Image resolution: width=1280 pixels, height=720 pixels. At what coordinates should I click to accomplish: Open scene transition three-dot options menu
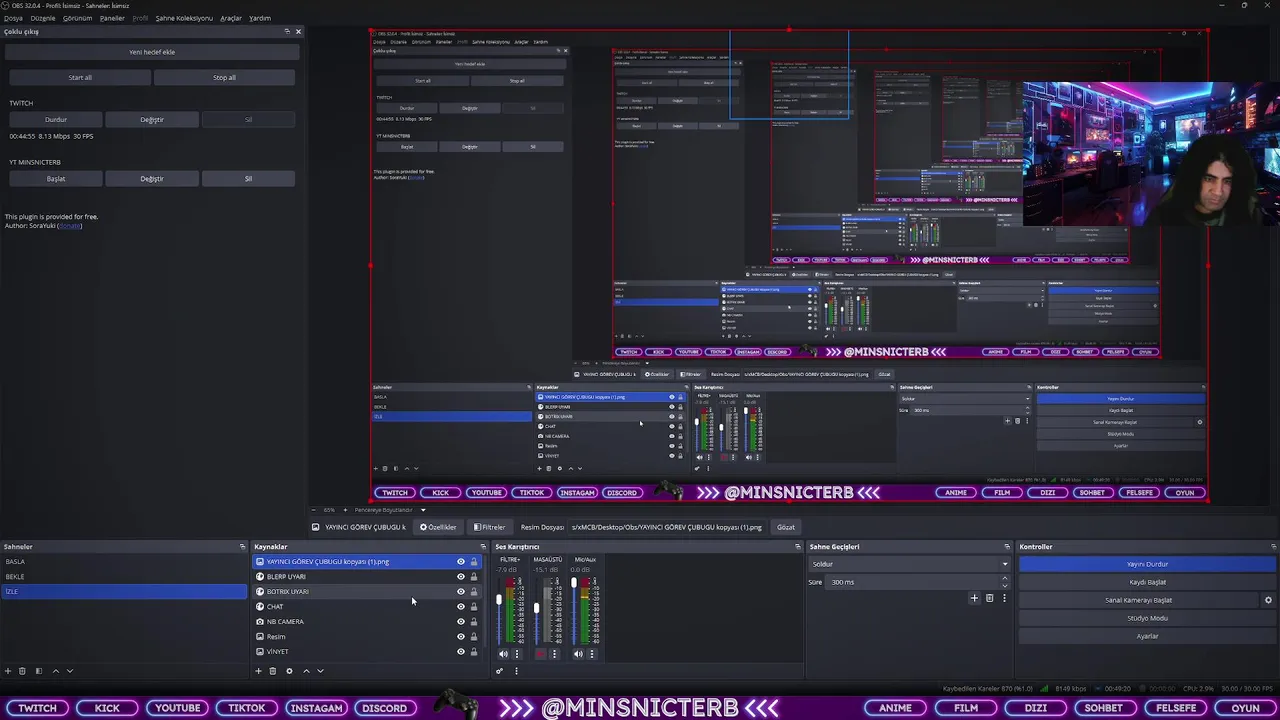[1004, 598]
